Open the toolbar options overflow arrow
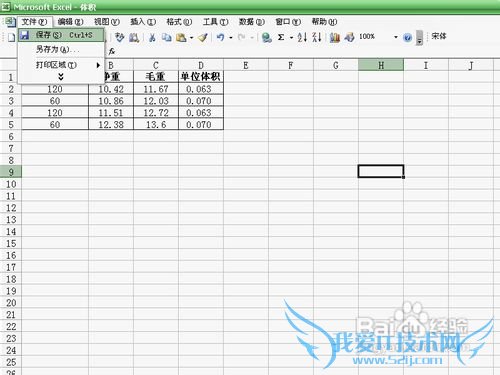 (420, 38)
